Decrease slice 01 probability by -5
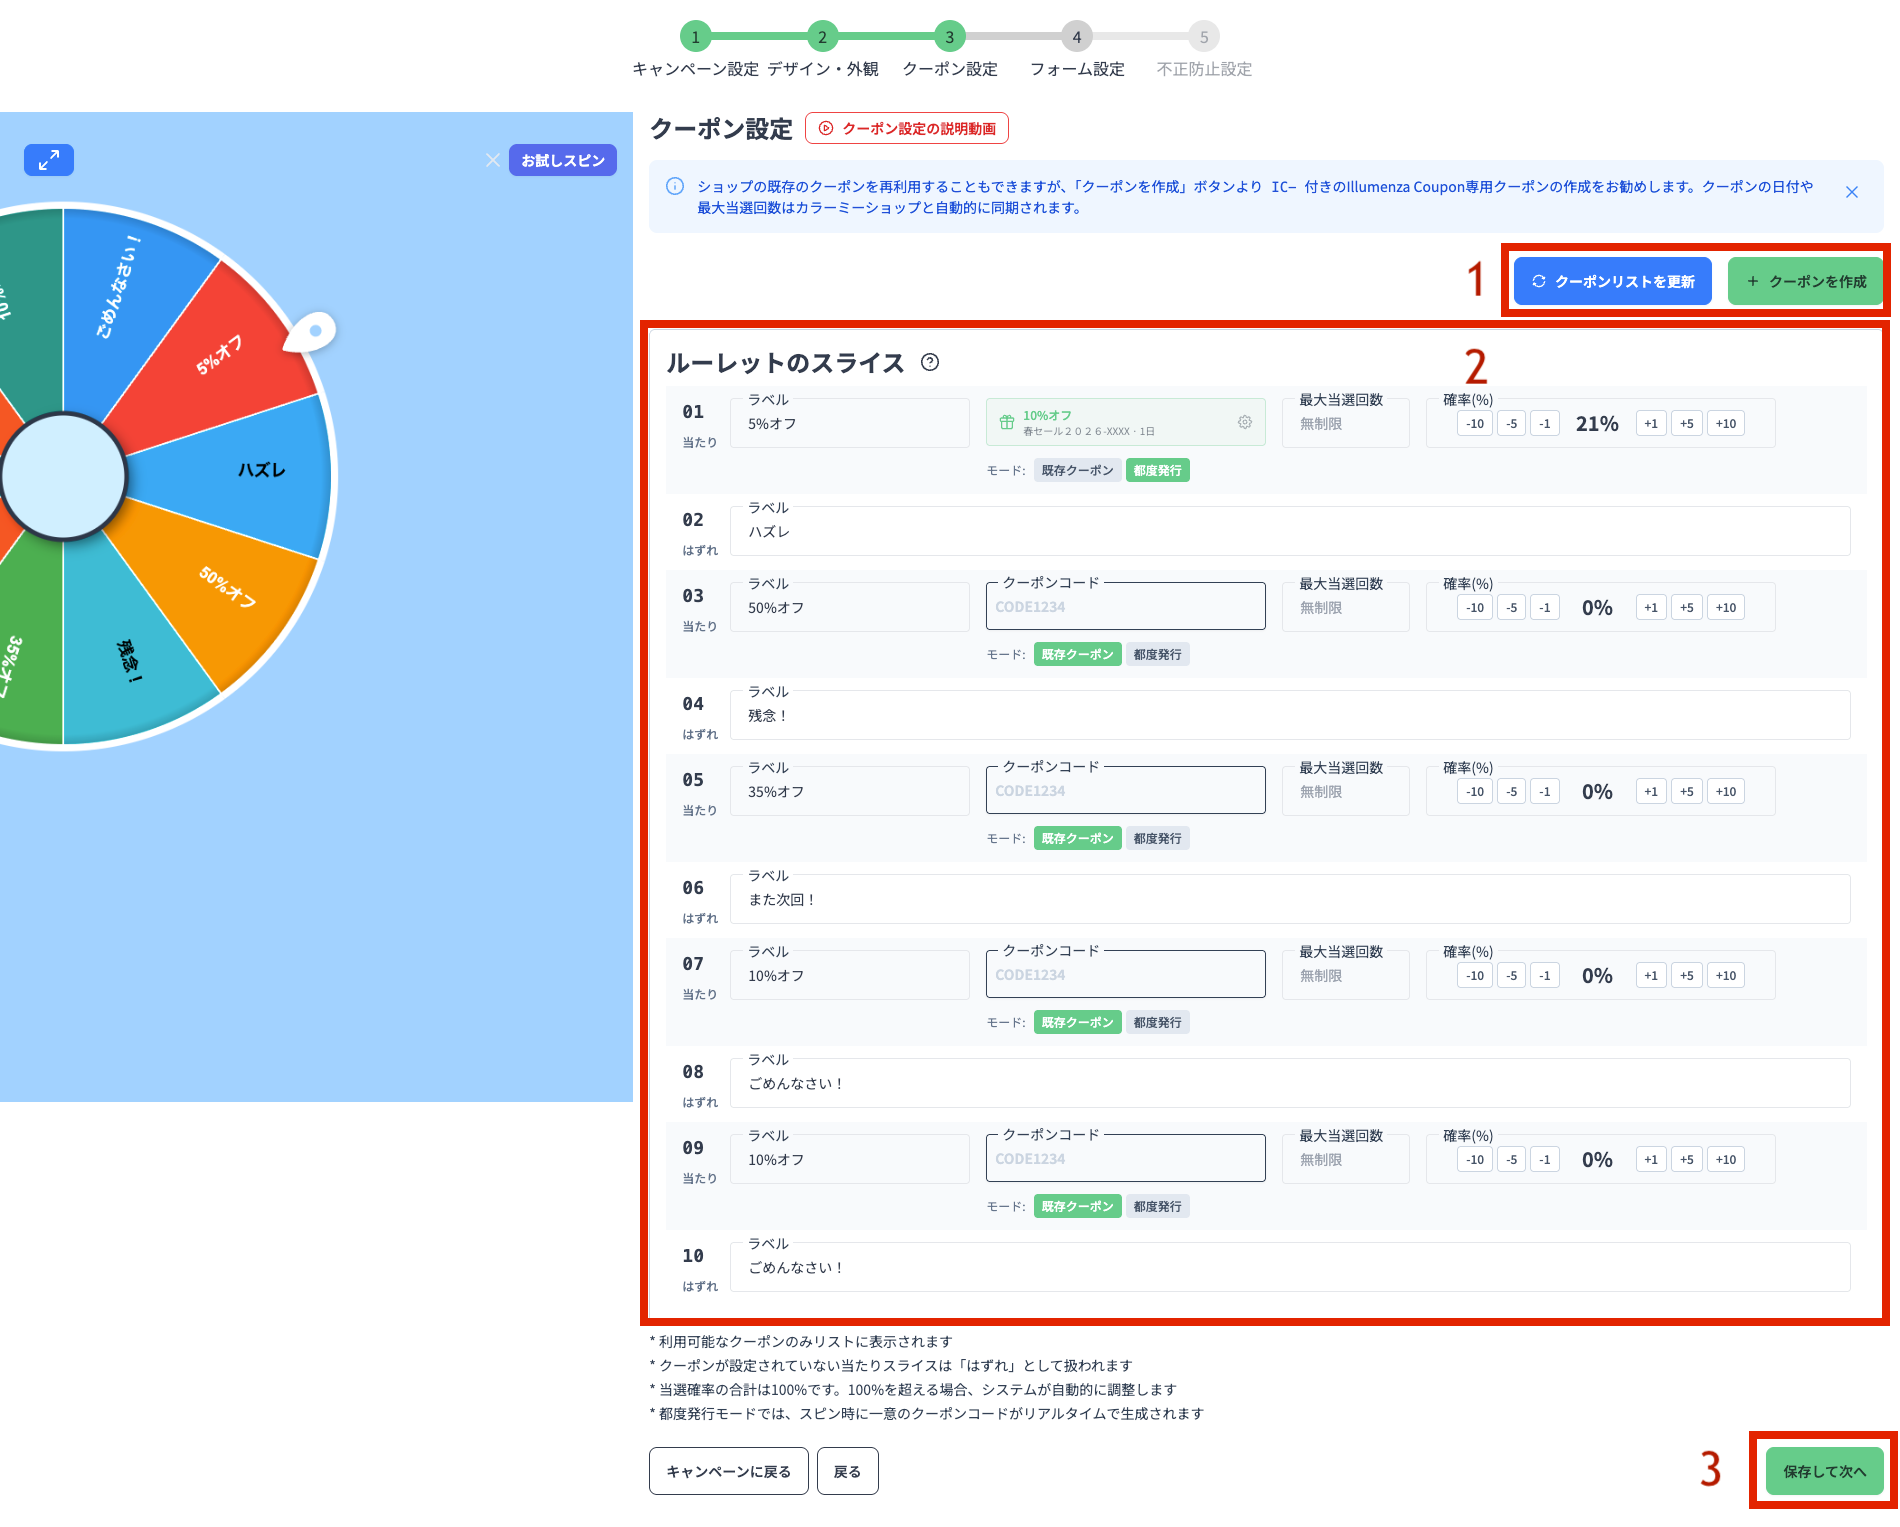Image resolution: width=1900 pixels, height=1527 pixels. coord(1511,424)
